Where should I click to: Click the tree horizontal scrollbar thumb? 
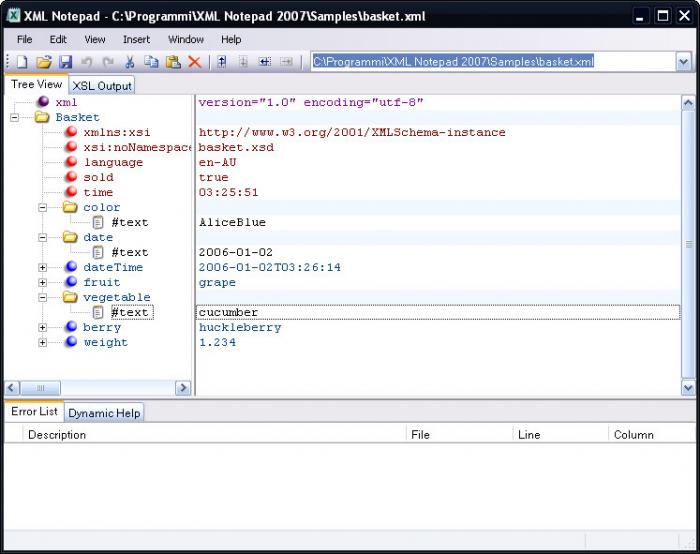(41, 387)
